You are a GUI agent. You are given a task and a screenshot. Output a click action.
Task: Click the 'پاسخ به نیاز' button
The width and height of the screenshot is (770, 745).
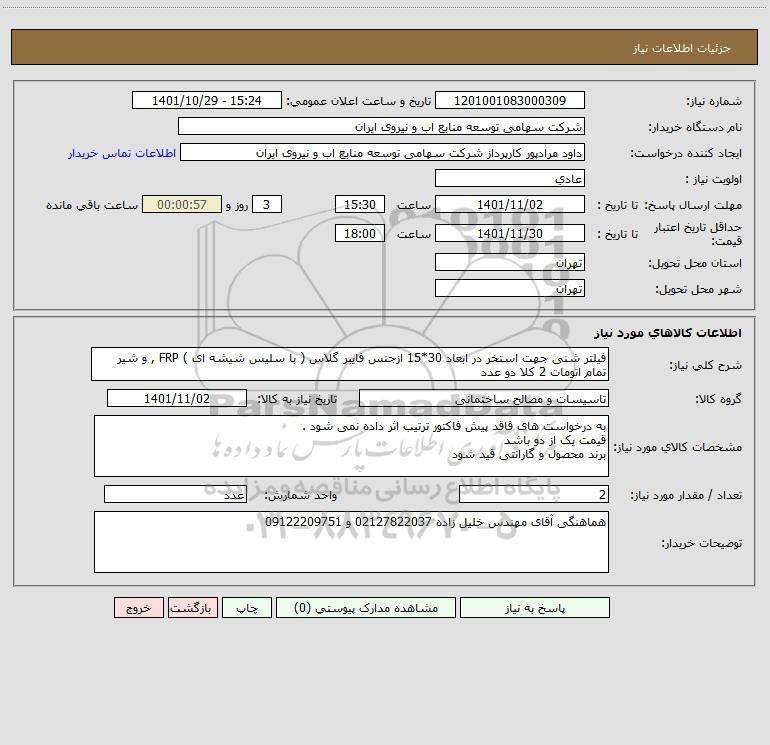[535, 607]
